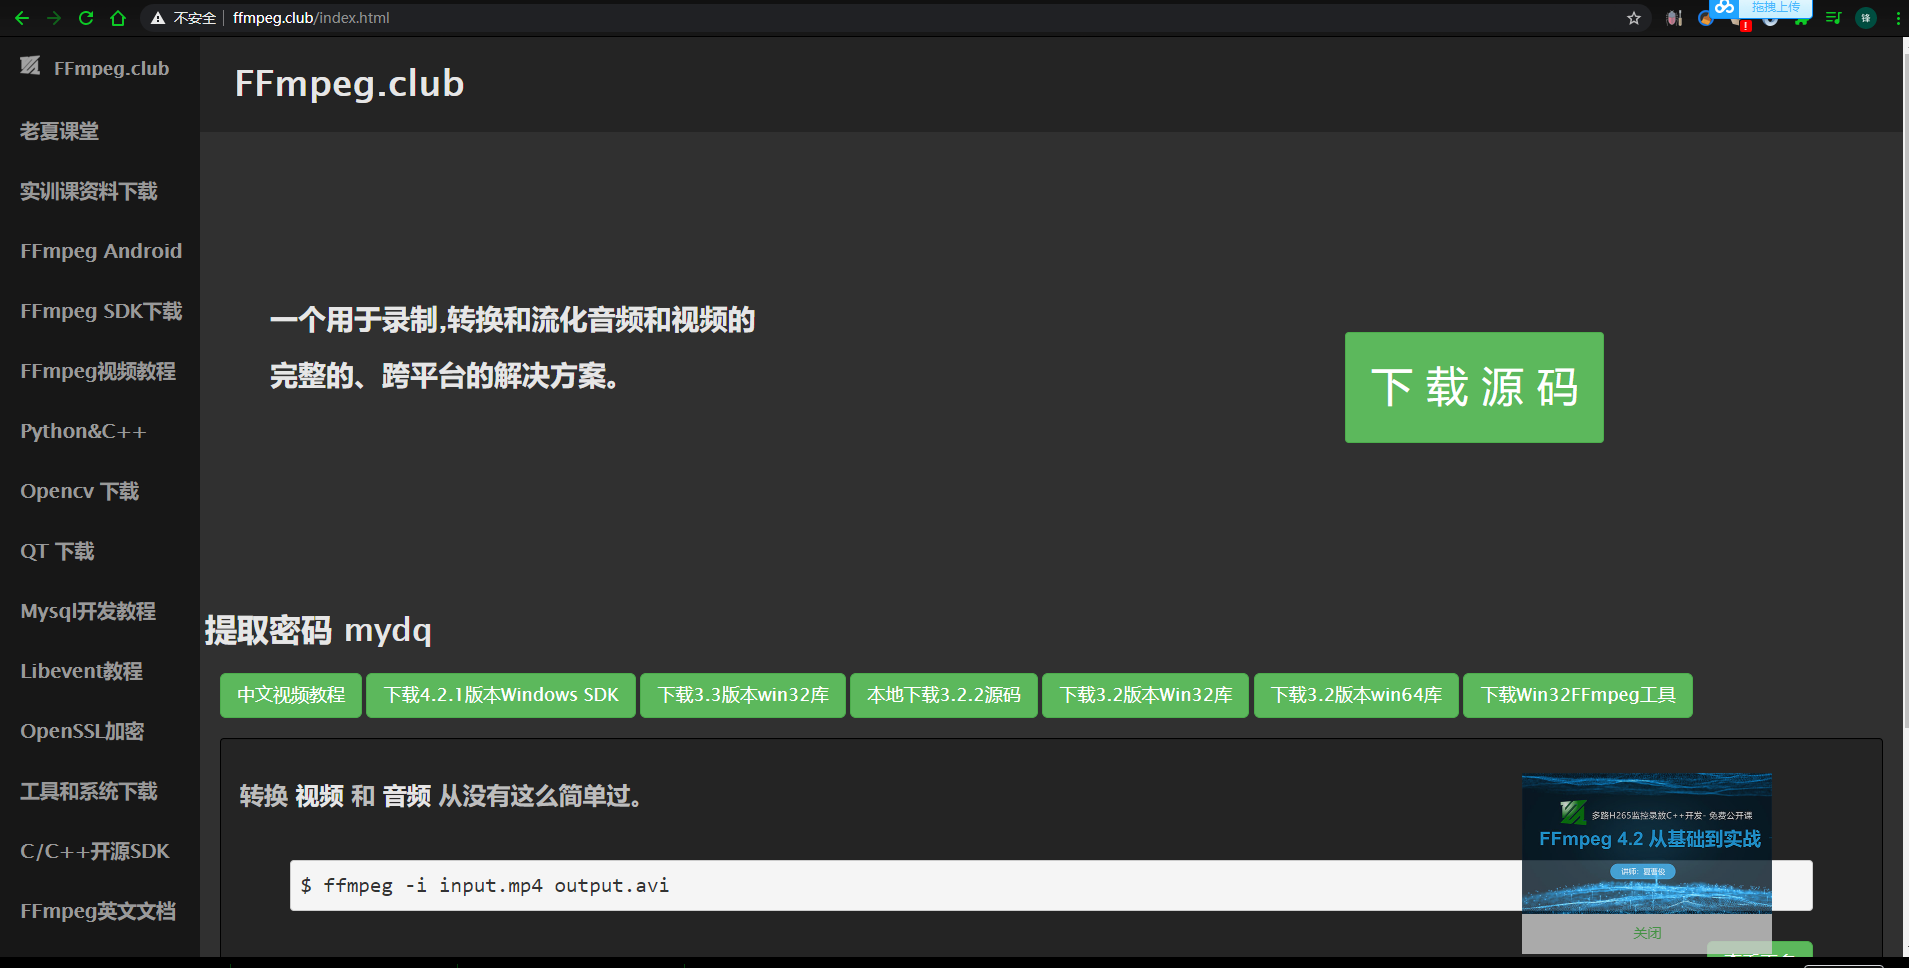
Task: Click the blue paintbrush extension icon
Action: pos(1705,18)
